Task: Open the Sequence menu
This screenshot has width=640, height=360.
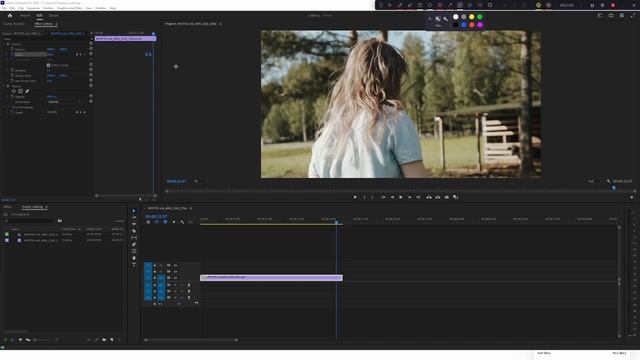Action: tap(33, 8)
